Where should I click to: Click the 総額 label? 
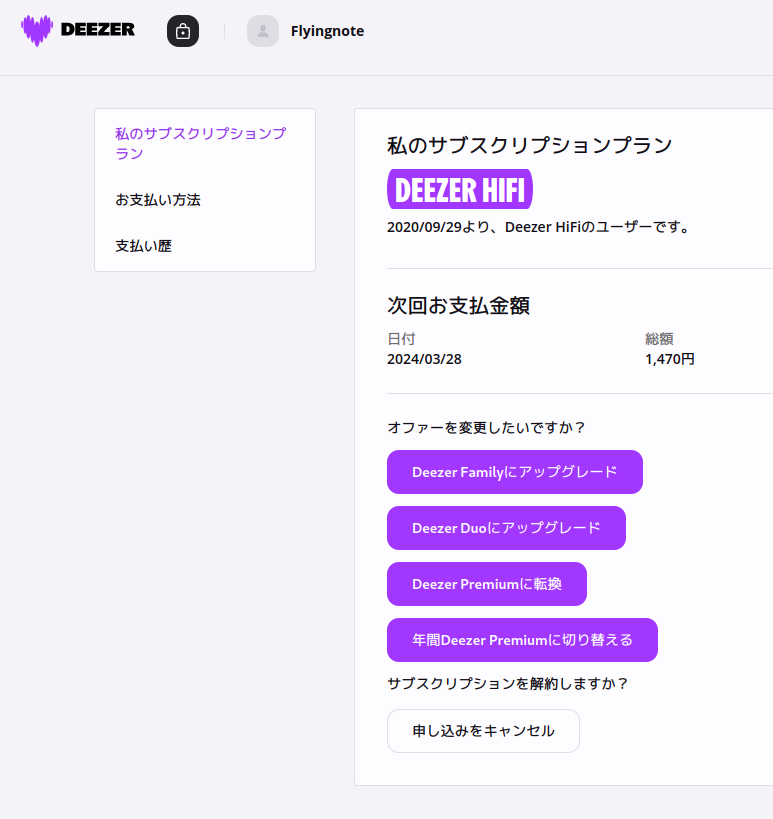coord(659,339)
